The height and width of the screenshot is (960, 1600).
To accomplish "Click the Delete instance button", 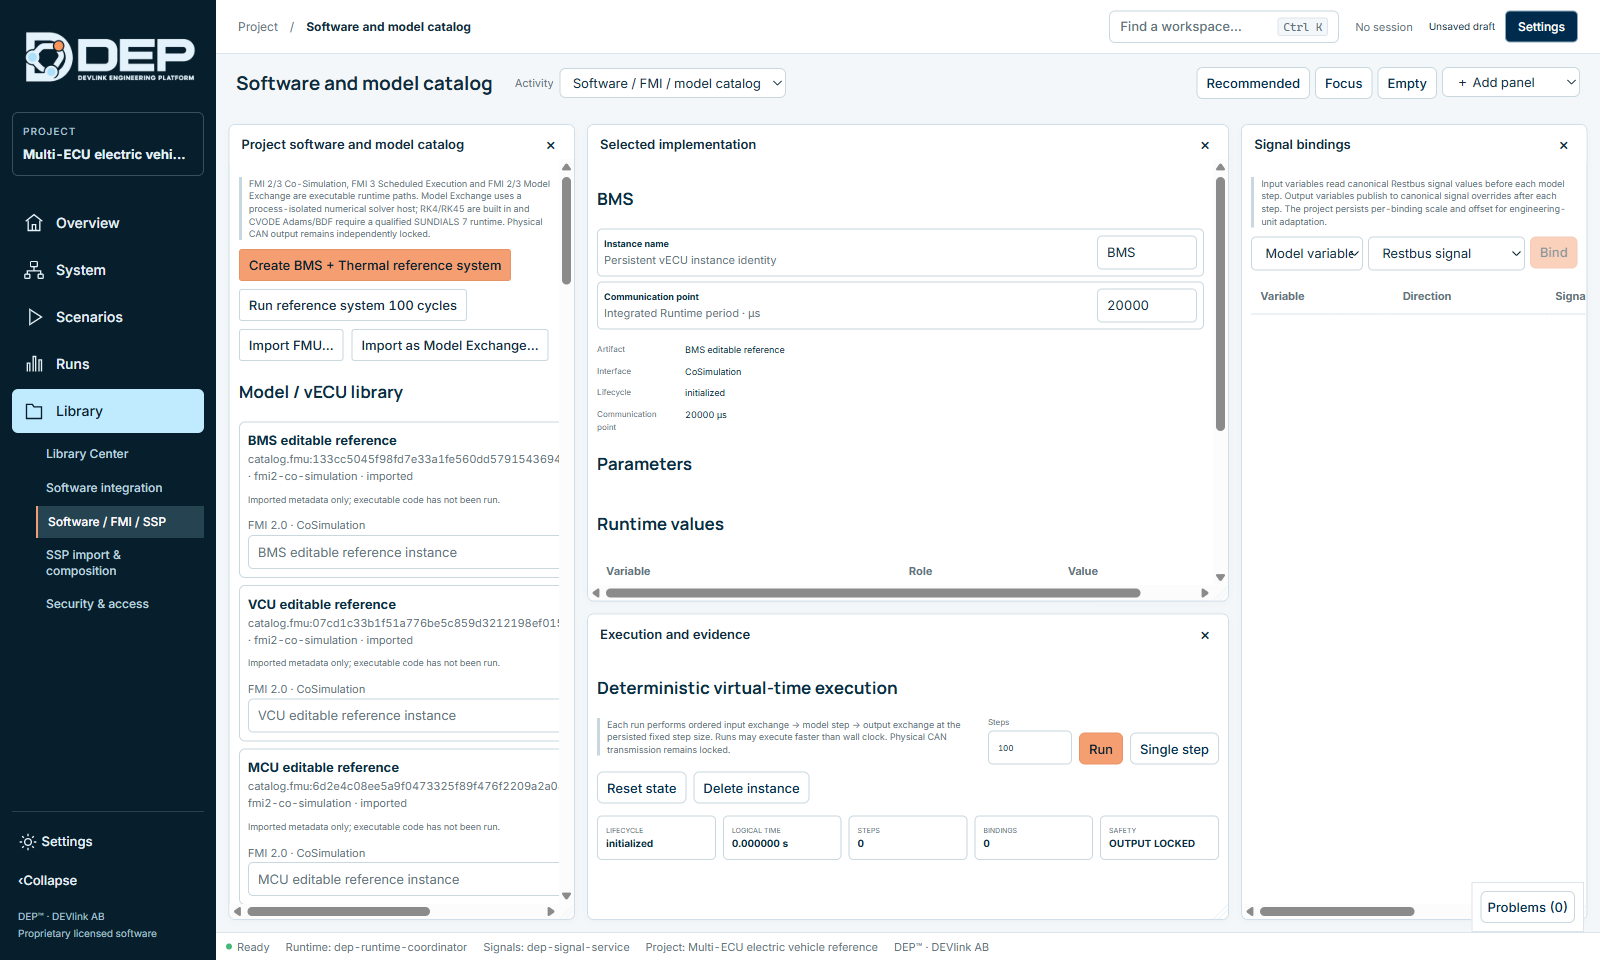I will point(751,788).
